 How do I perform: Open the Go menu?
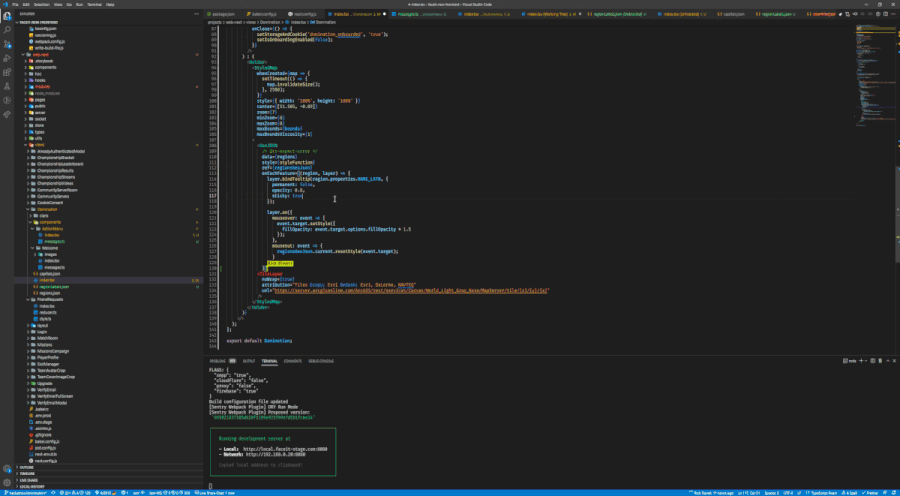[69, 4]
